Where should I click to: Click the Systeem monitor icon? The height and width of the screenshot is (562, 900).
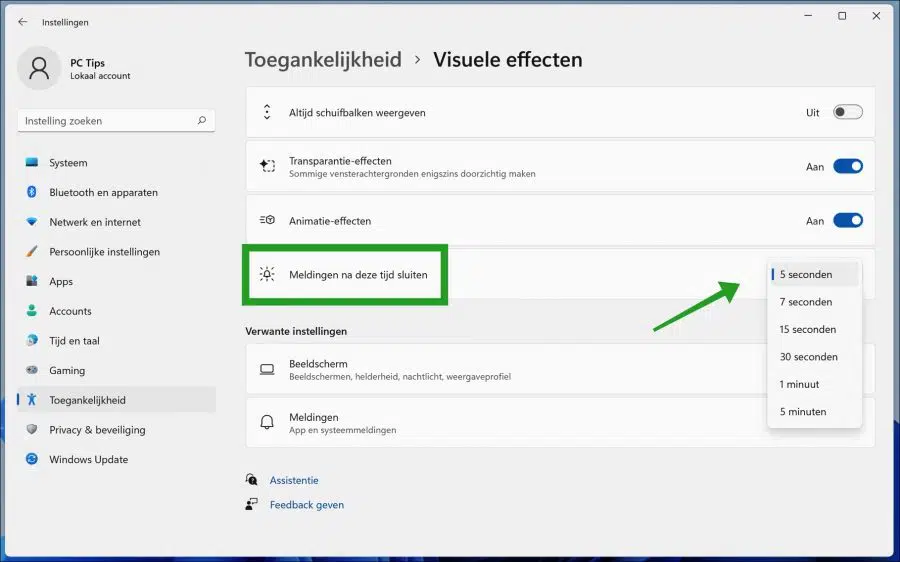point(32,162)
